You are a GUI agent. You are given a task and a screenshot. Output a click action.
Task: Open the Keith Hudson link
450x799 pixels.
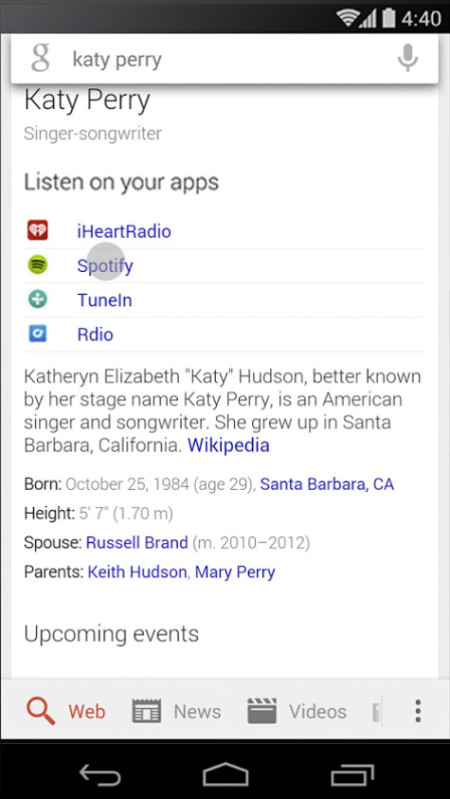pyautogui.click(x=138, y=572)
